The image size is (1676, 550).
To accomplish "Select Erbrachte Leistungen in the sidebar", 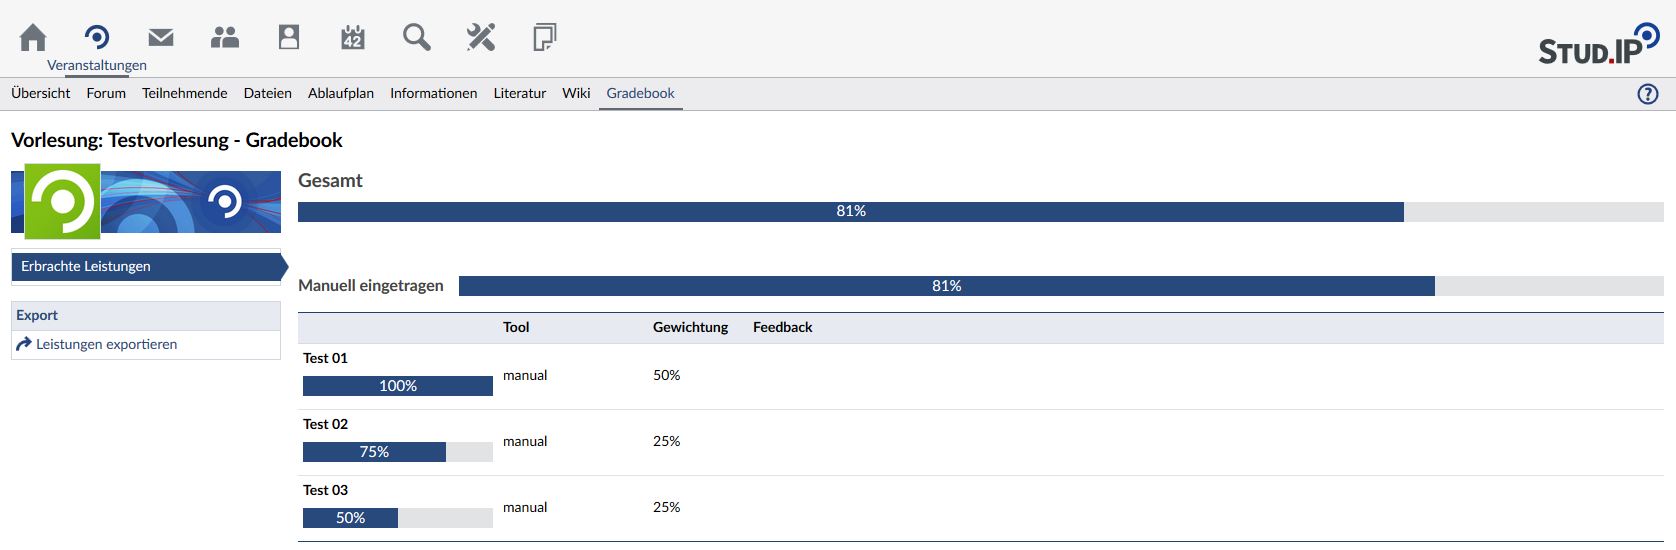I will [x=86, y=266].
